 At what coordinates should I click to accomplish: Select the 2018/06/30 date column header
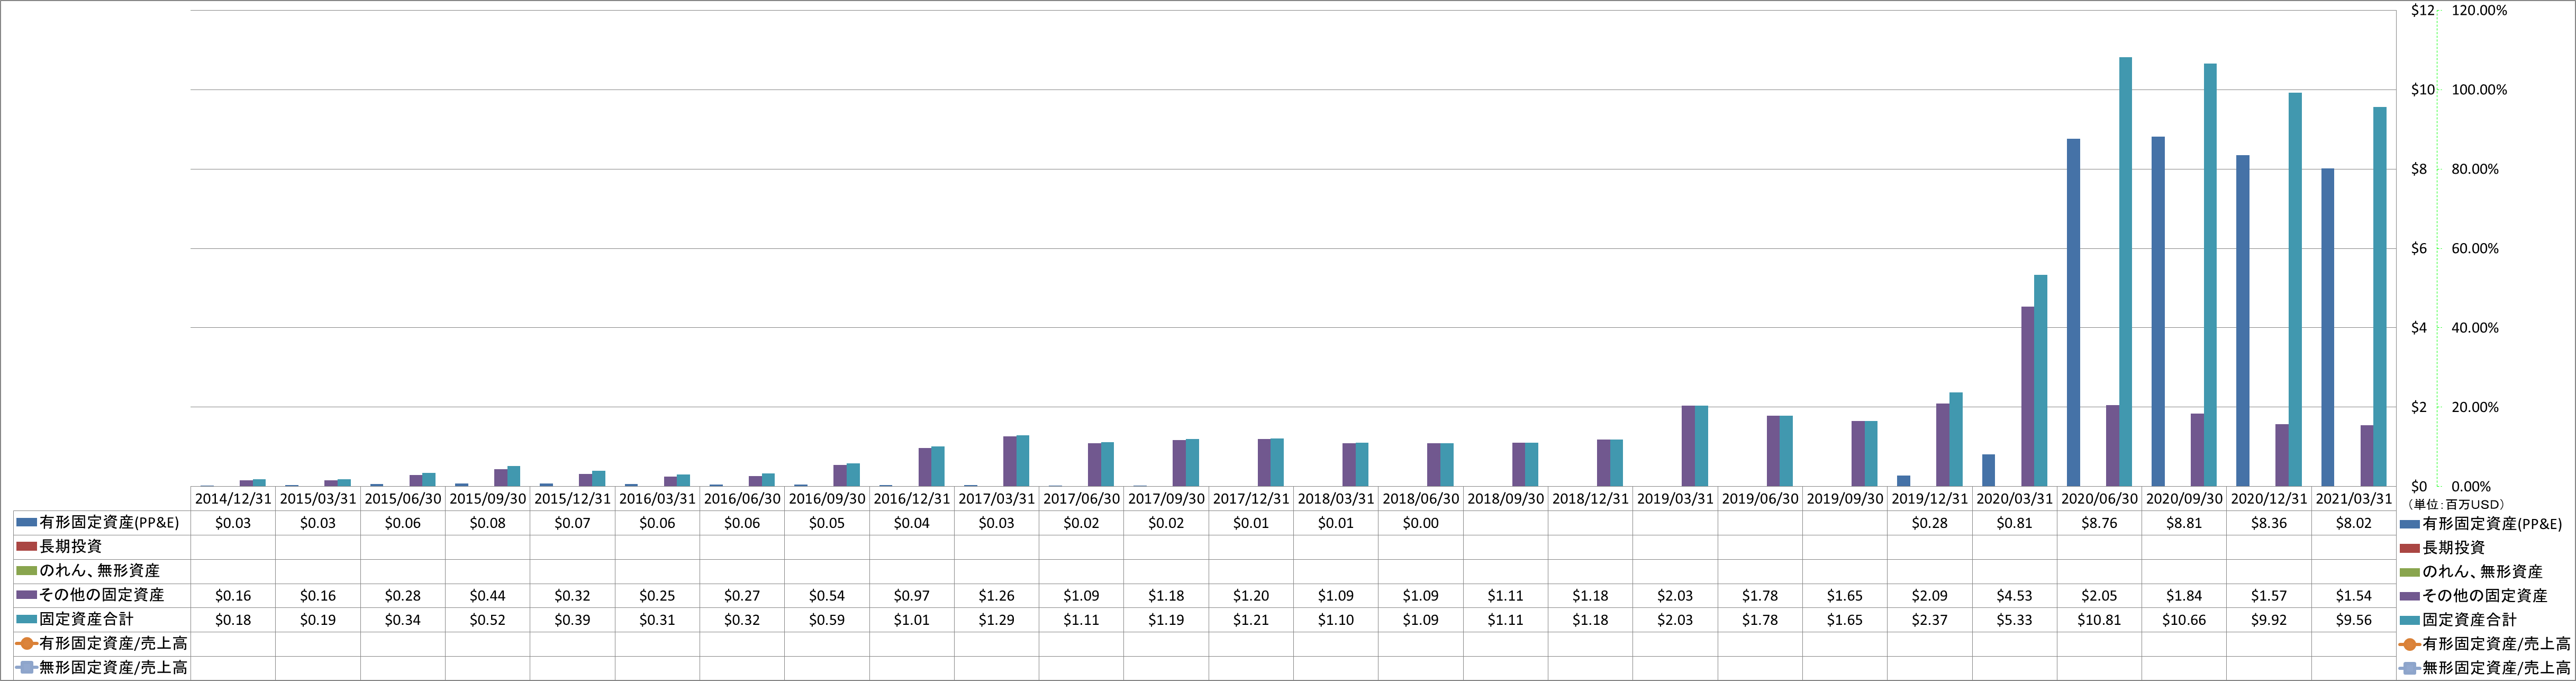[x=1420, y=498]
